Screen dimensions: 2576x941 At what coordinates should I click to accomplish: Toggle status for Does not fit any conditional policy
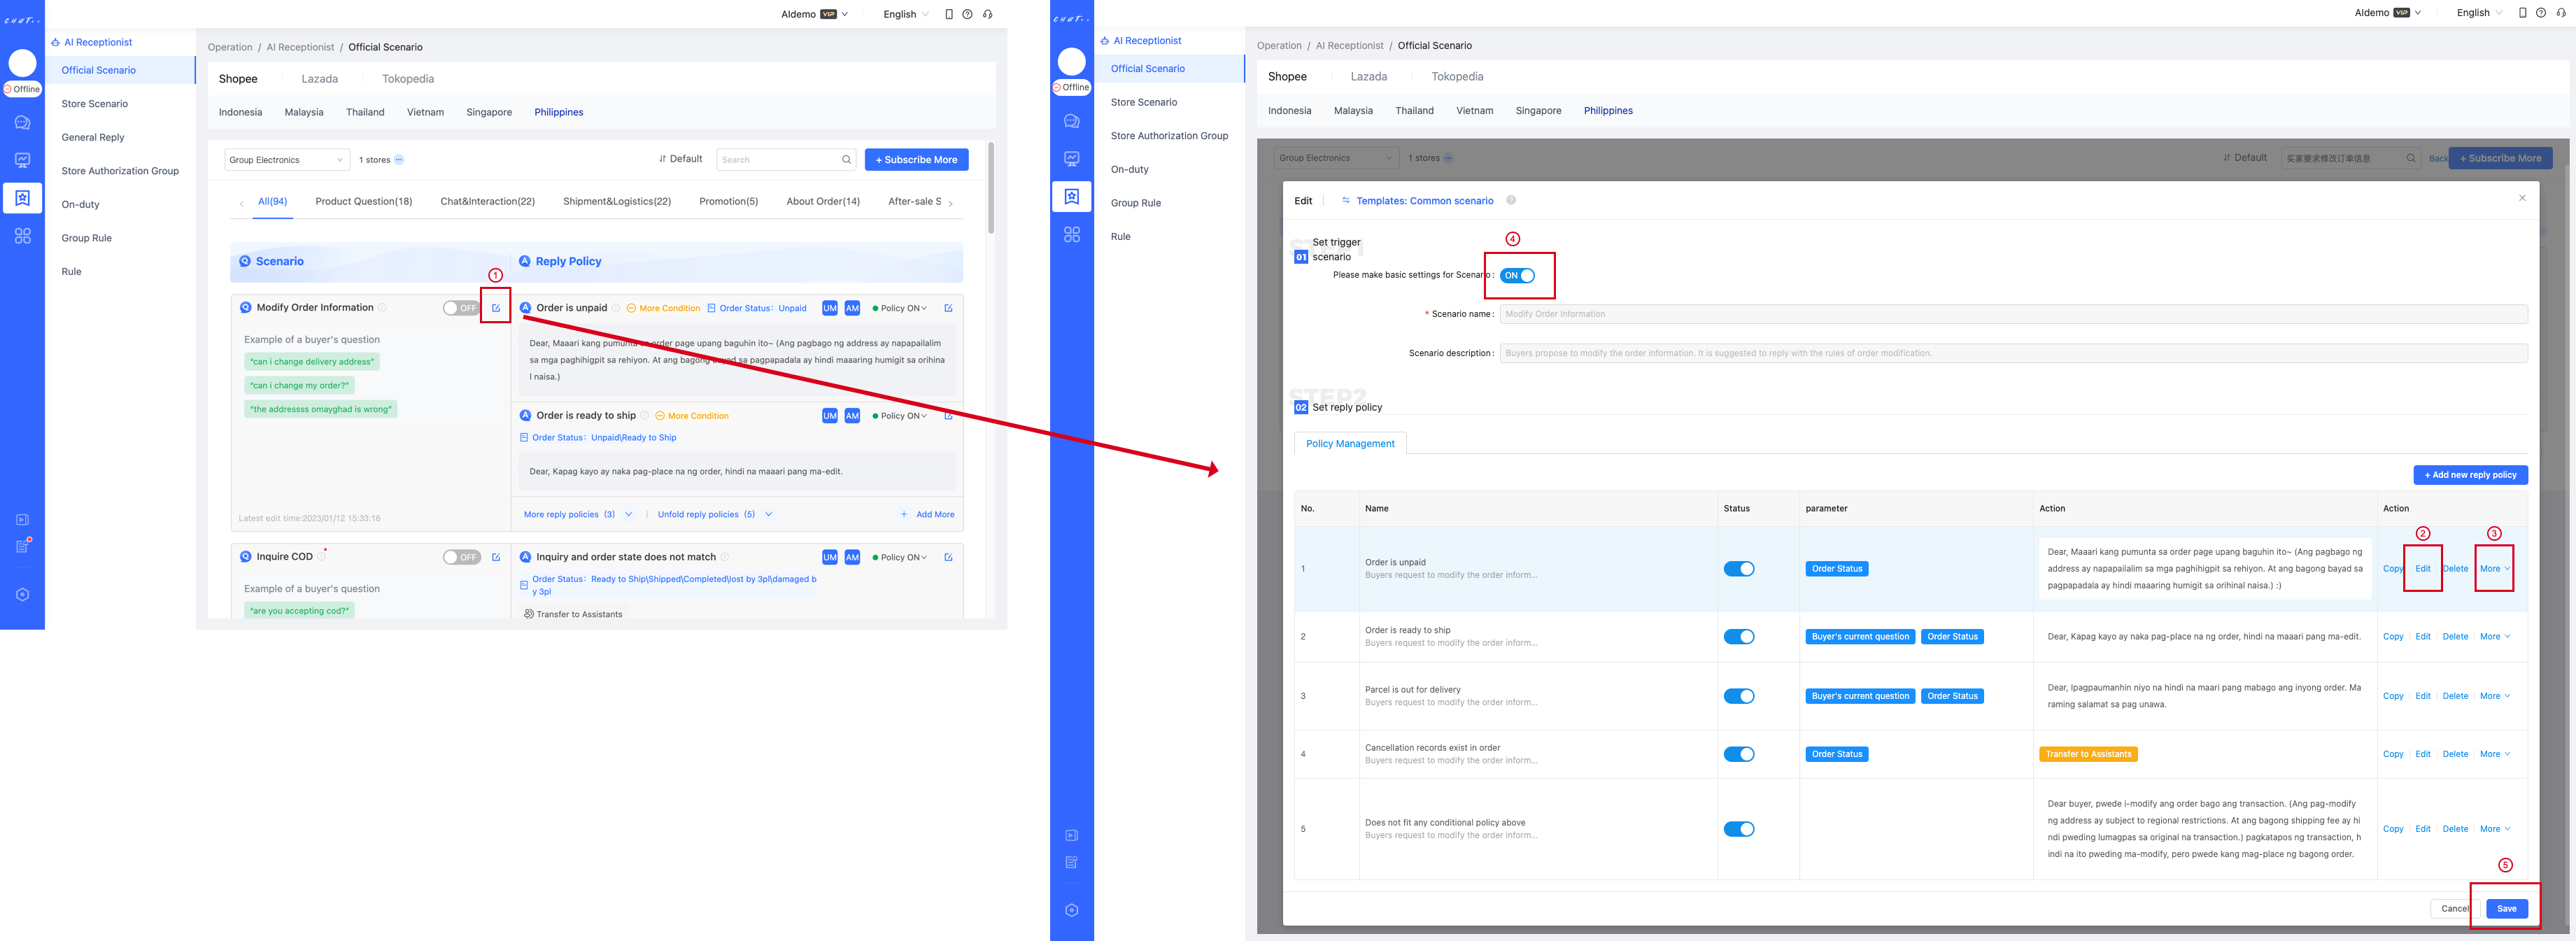[1739, 829]
